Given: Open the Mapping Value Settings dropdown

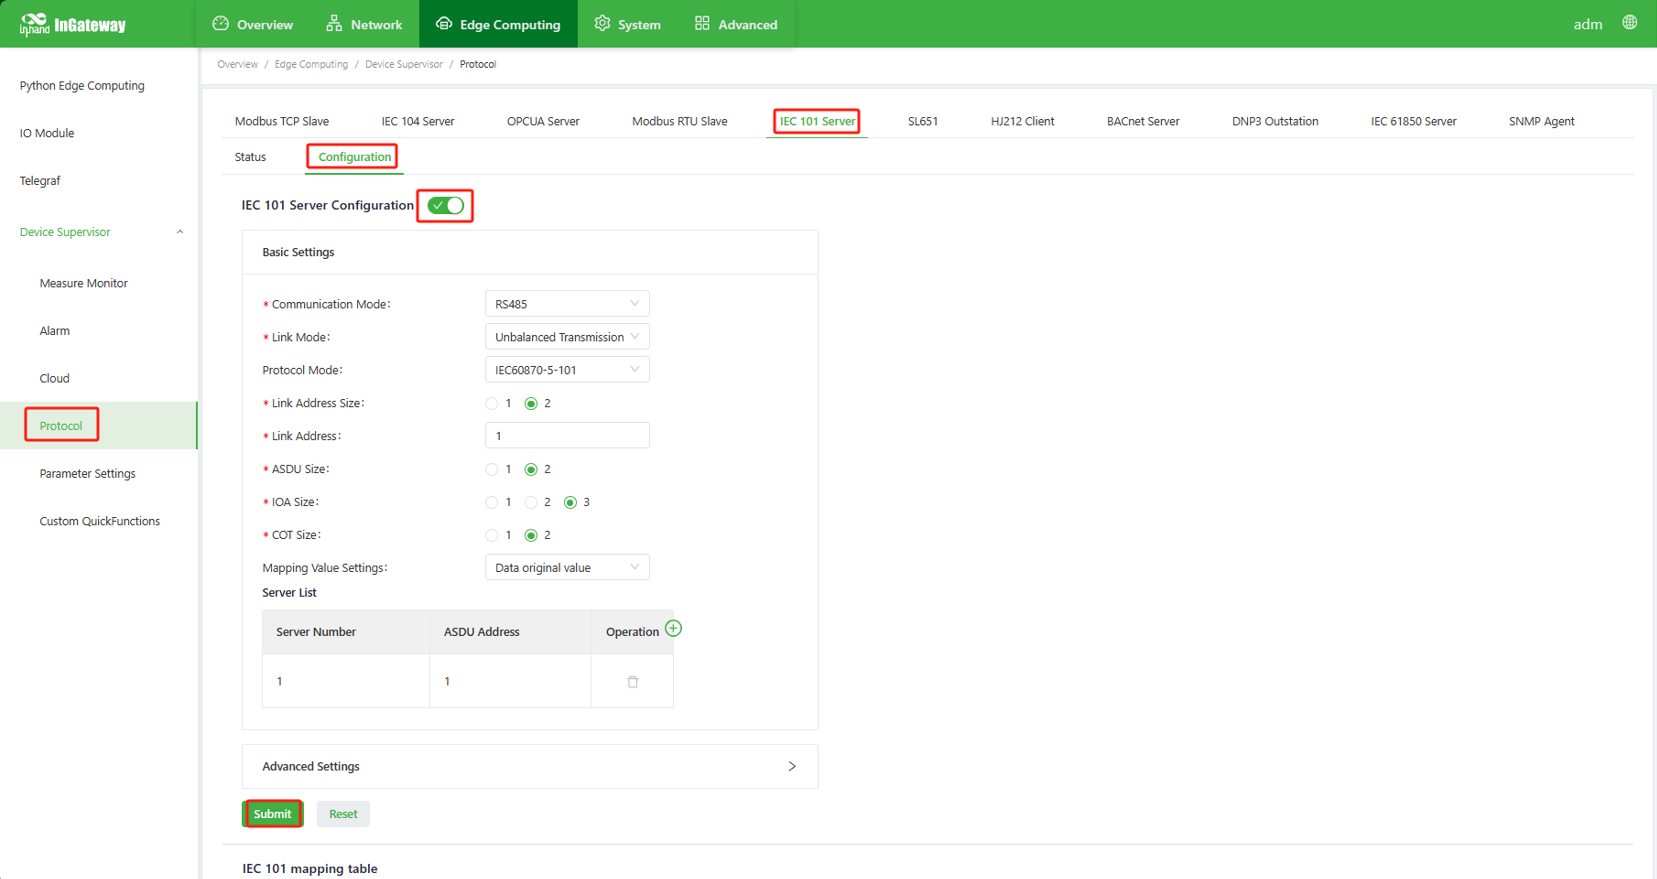Looking at the screenshot, I should 566,568.
